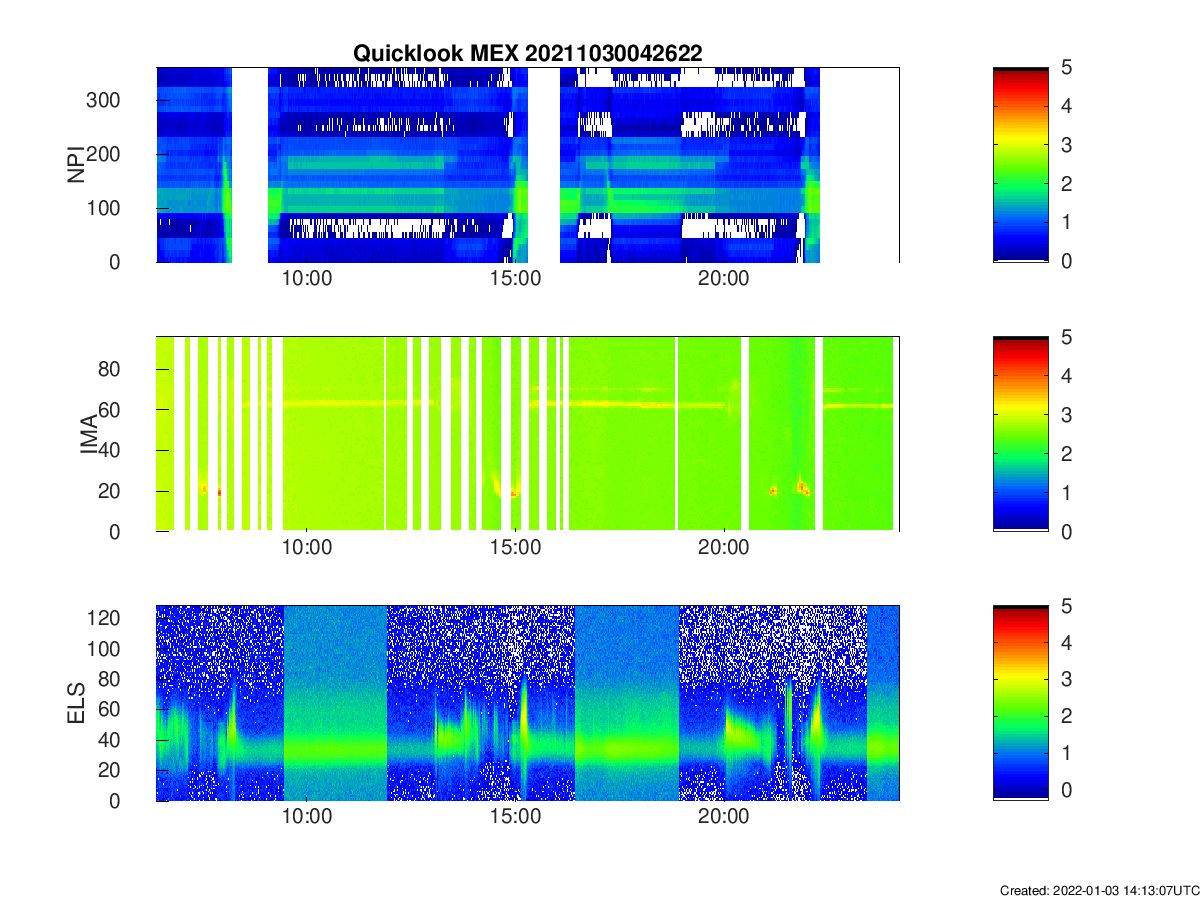The height and width of the screenshot is (900, 1200).
Task: Click the color bar beside the ELS plot
Action: [x=1021, y=703]
